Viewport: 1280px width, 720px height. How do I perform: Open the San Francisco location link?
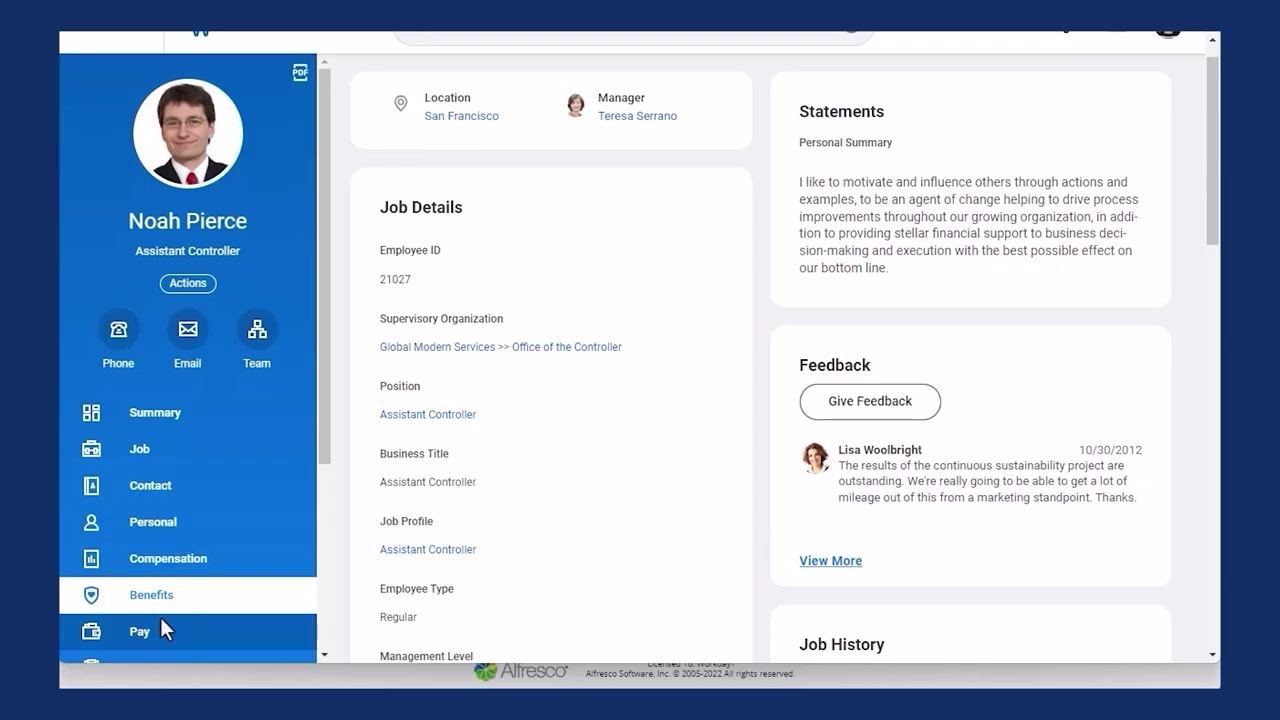coord(462,116)
